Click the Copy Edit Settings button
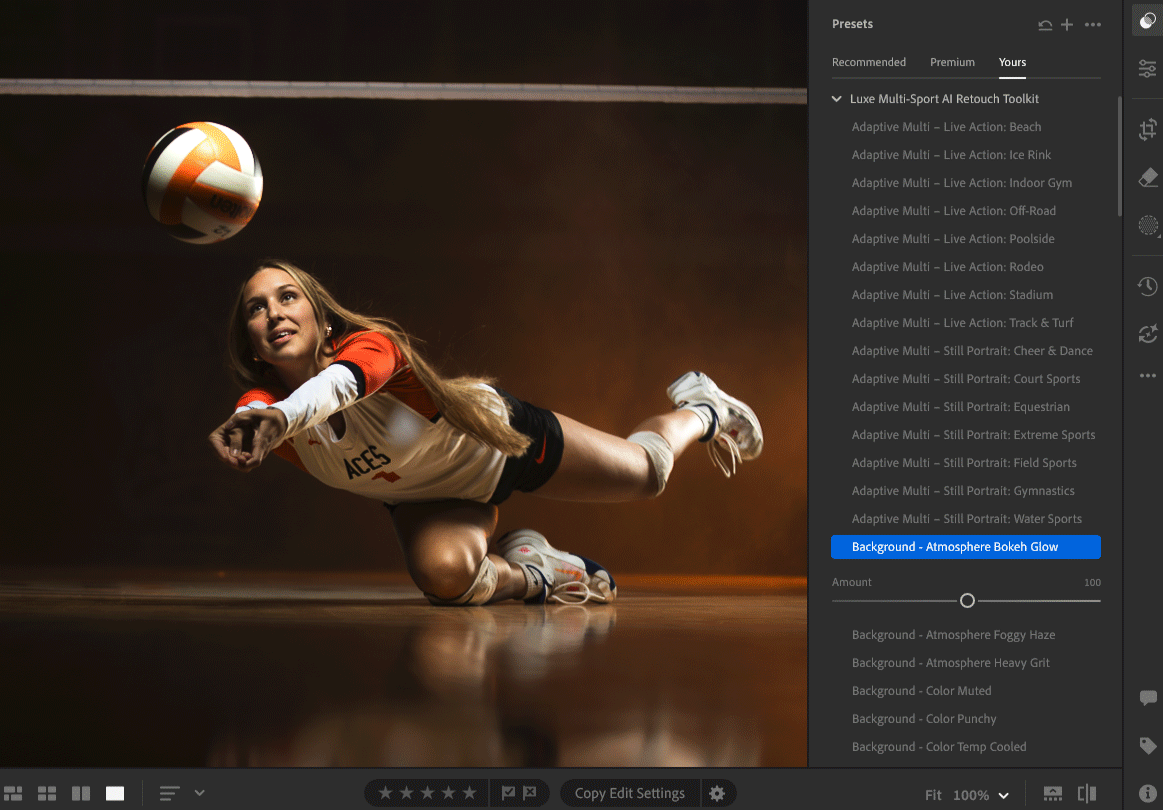 629,793
